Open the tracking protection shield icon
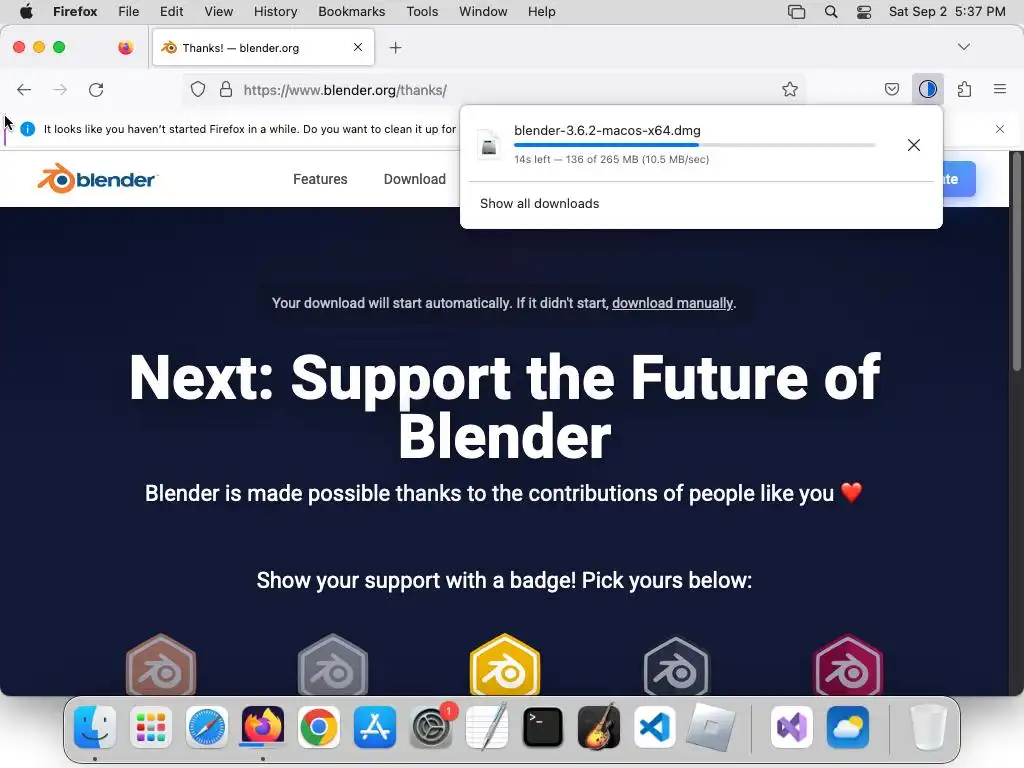 (x=198, y=89)
